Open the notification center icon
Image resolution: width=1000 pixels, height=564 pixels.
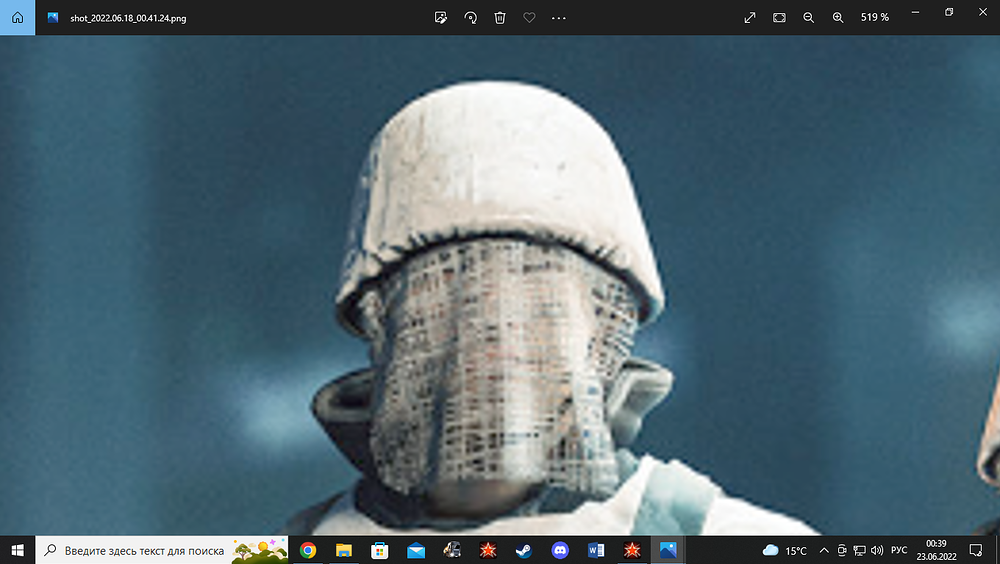click(976, 550)
